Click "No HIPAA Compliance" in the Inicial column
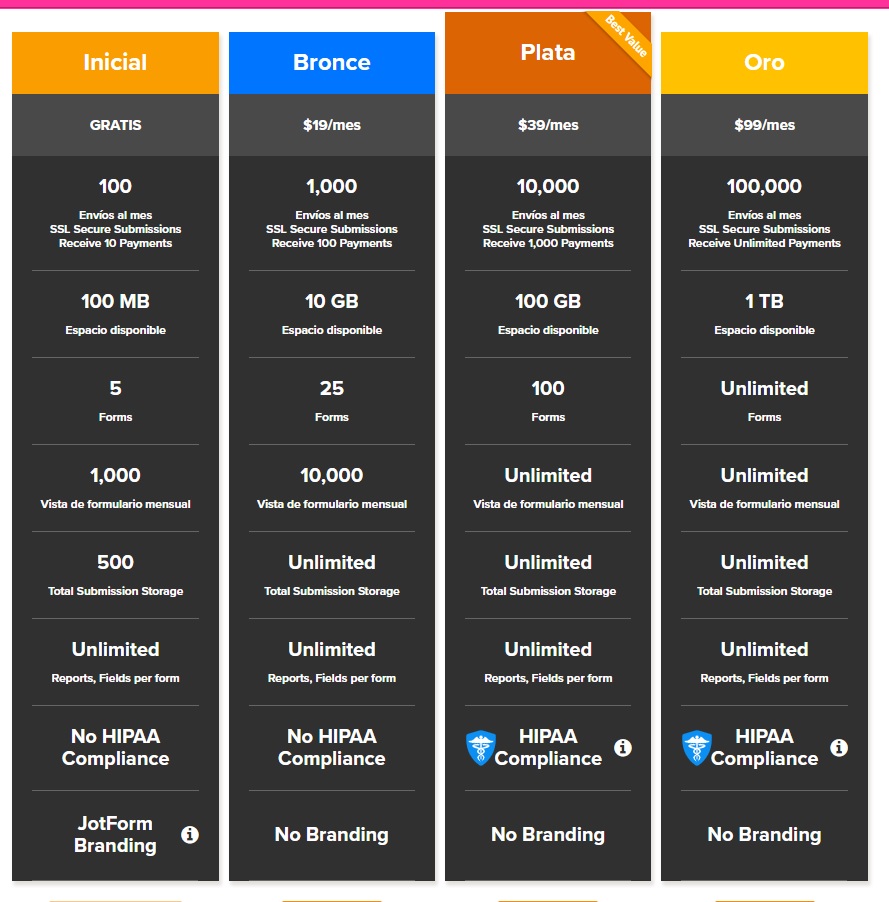 (115, 747)
